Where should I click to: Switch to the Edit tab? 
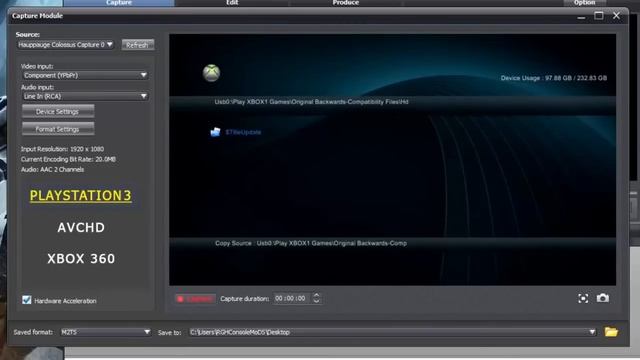pyautogui.click(x=232, y=3)
